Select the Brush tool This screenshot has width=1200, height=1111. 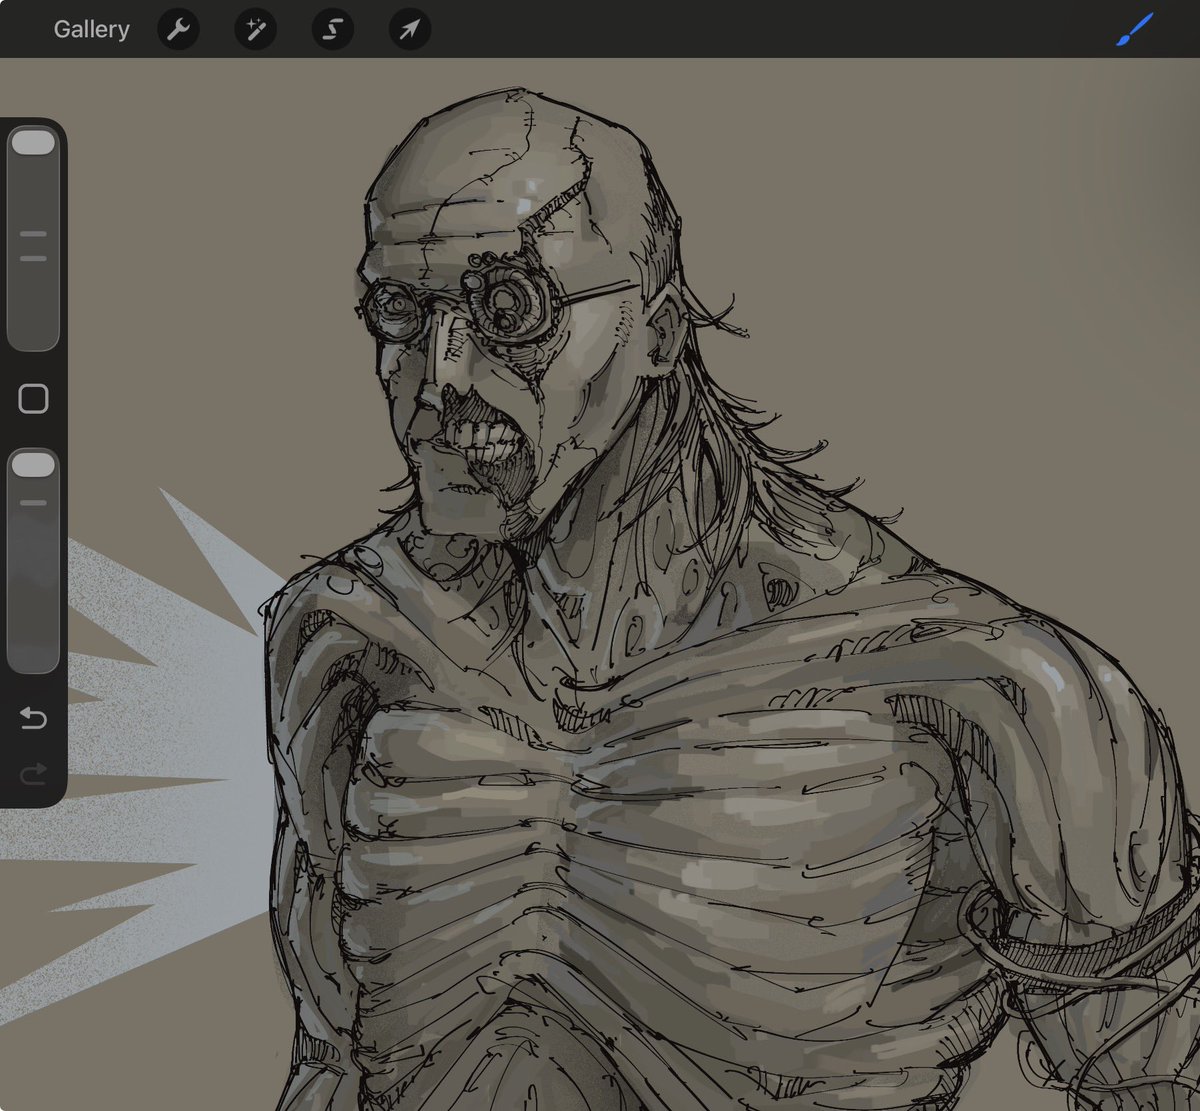pos(1135,29)
